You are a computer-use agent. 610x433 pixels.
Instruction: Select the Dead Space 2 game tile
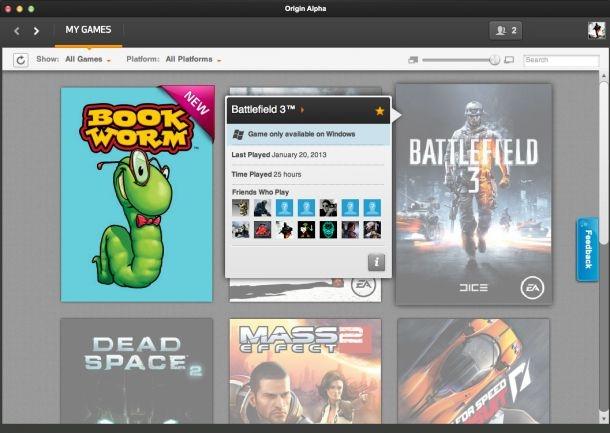point(137,372)
